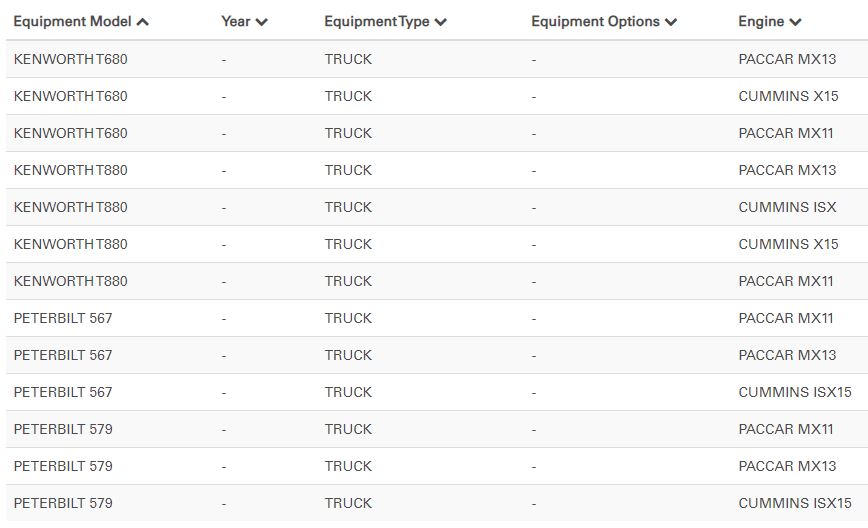The image size is (868, 528).
Task: Click the Equipment Options header text
Action: 595,21
